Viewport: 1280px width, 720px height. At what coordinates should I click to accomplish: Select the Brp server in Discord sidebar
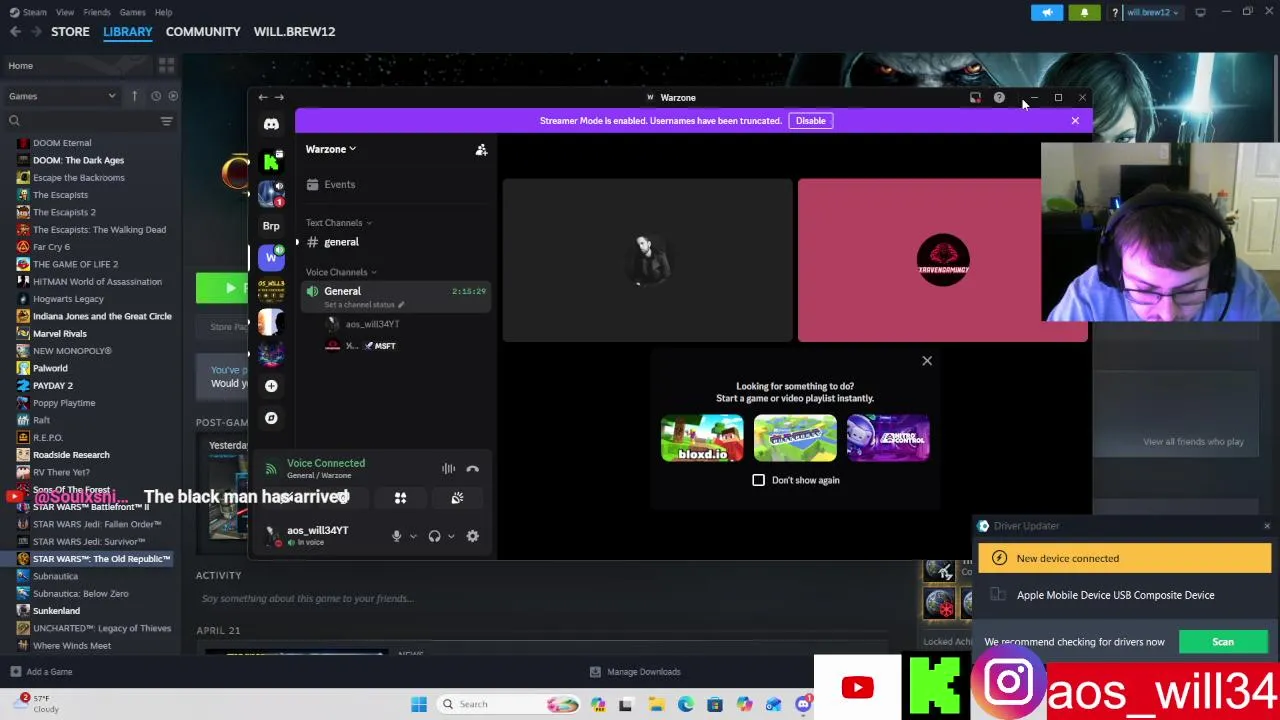(271, 226)
